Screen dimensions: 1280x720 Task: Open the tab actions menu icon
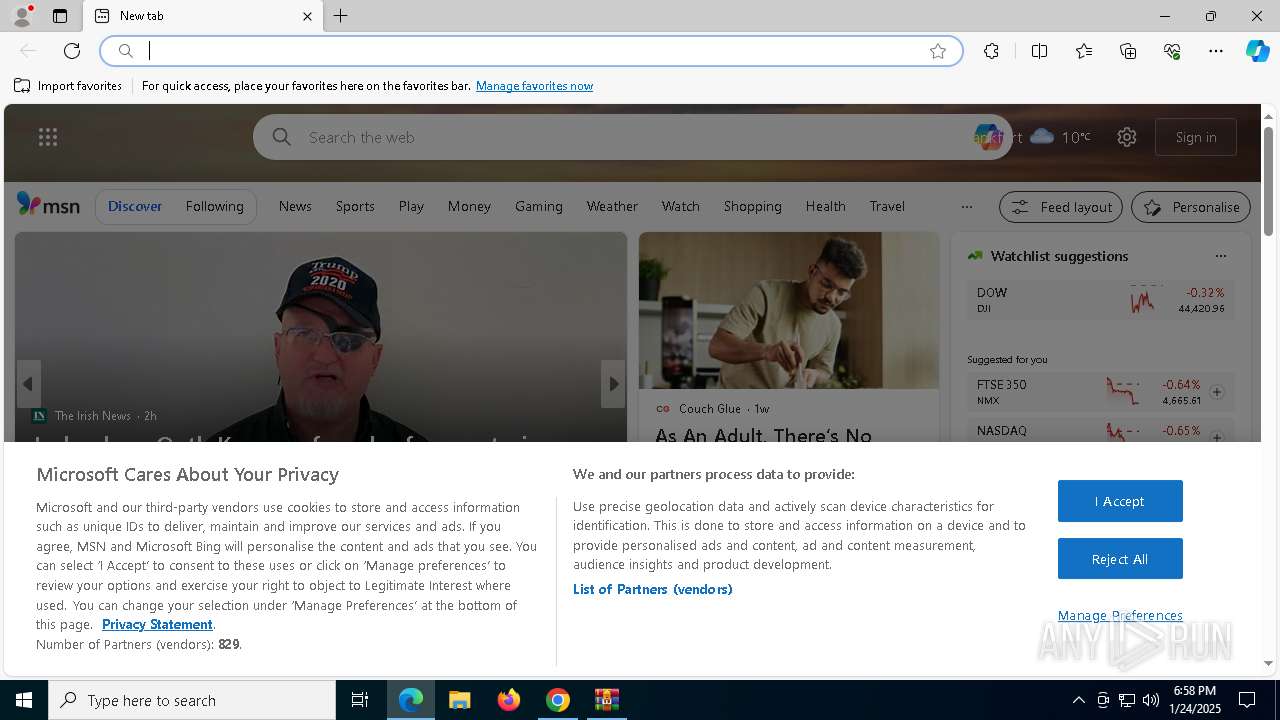tap(60, 16)
